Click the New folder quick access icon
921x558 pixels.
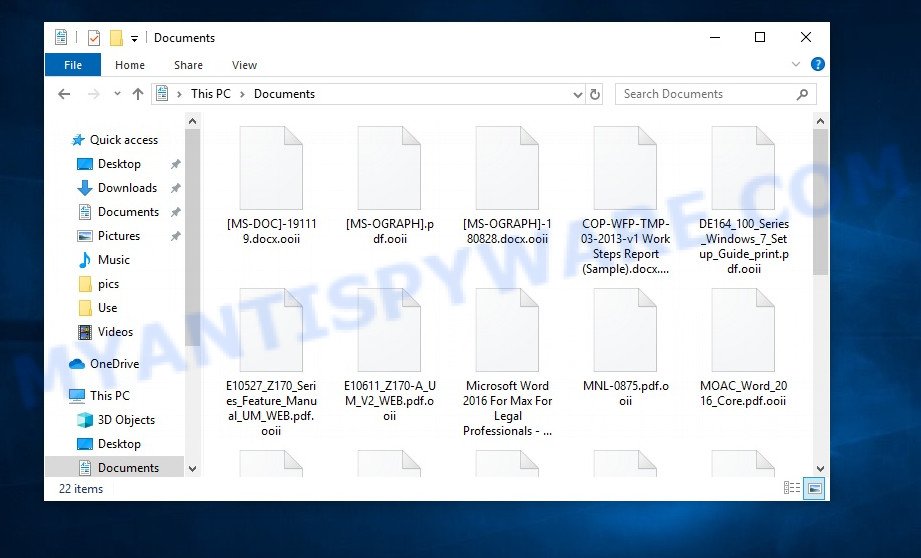pyautogui.click(x=116, y=38)
